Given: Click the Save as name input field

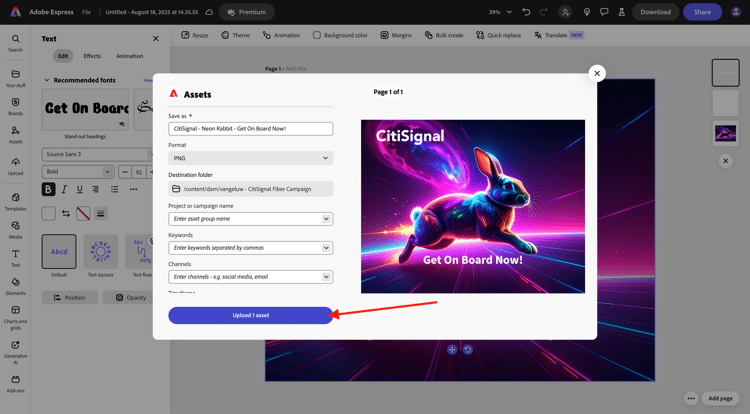Looking at the screenshot, I should [x=251, y=129].
